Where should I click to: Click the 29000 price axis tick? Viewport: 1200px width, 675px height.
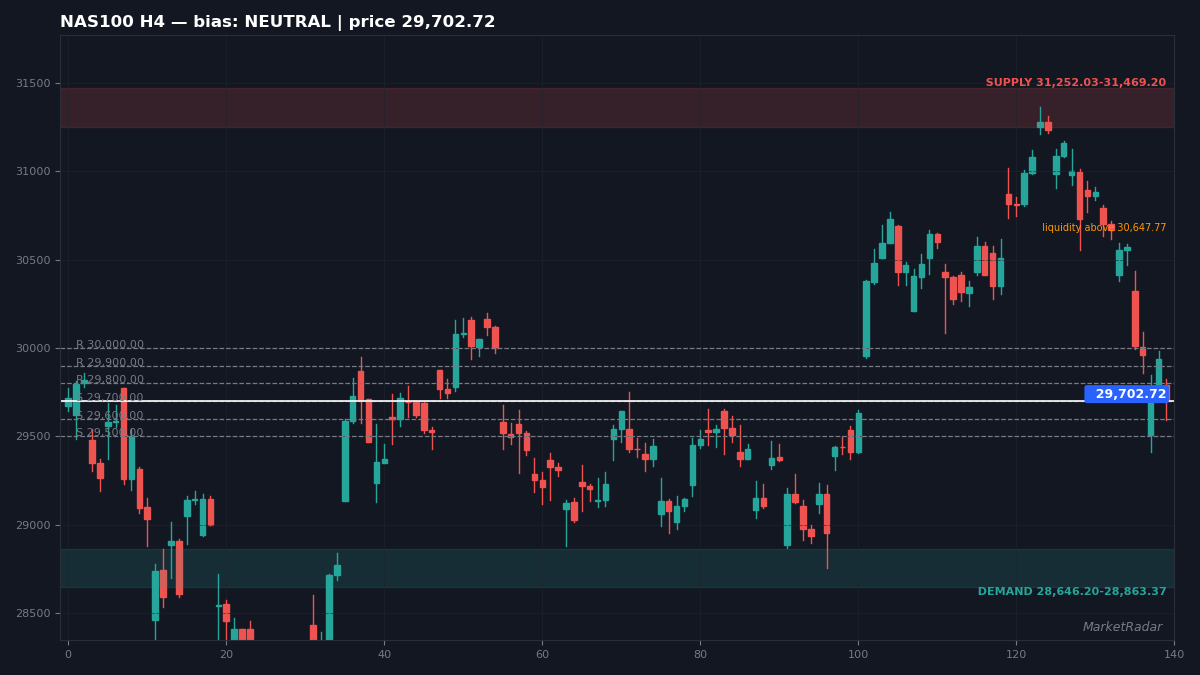pos(33,525)
